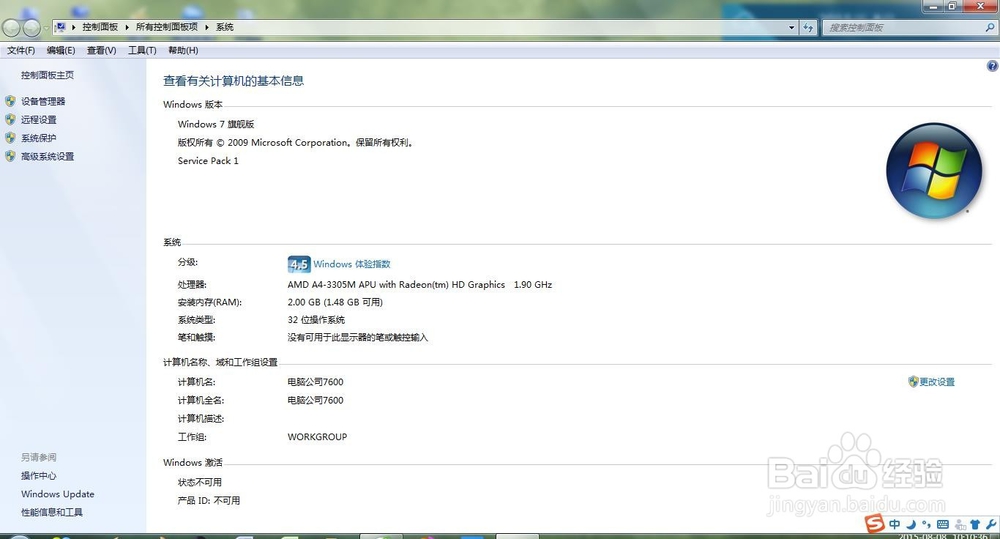
Task: Go forward with the Forward arrow button
Action: [x=31, y=27]
